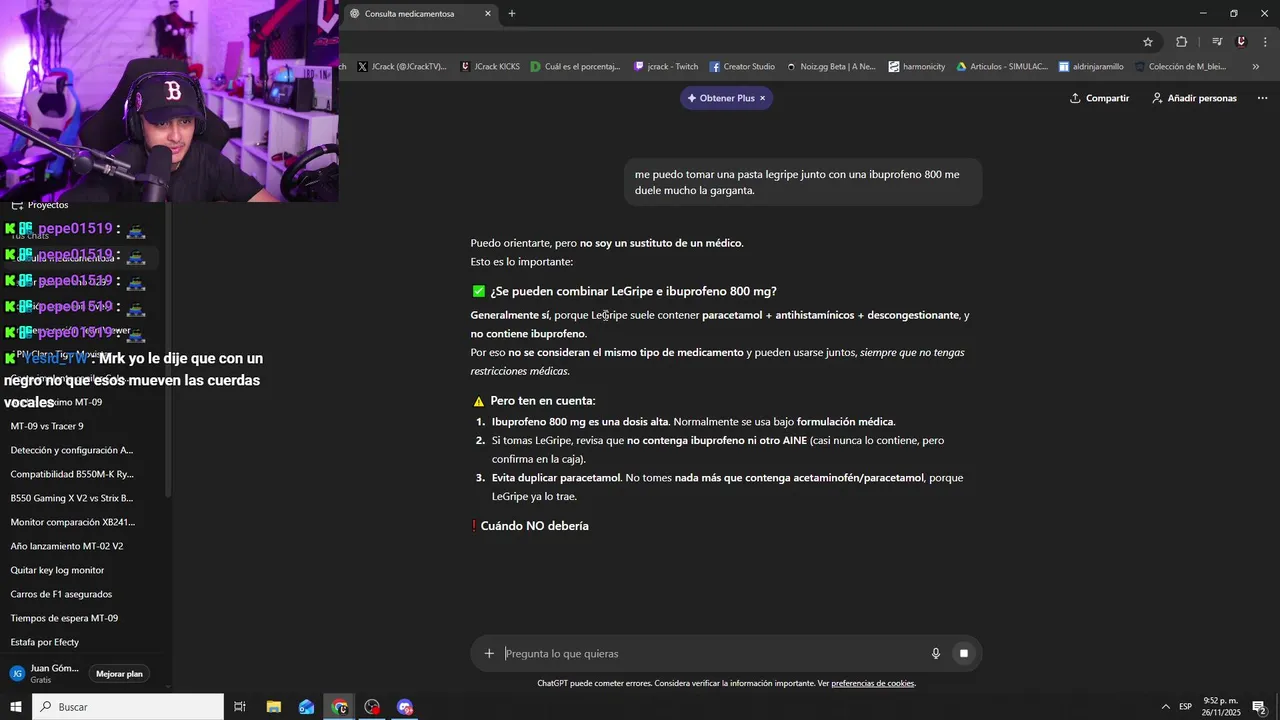This screenshot has height=720, width=1280.
Task: Switch to Chrome on the taskbar
Action: click(x=340, y=707)
